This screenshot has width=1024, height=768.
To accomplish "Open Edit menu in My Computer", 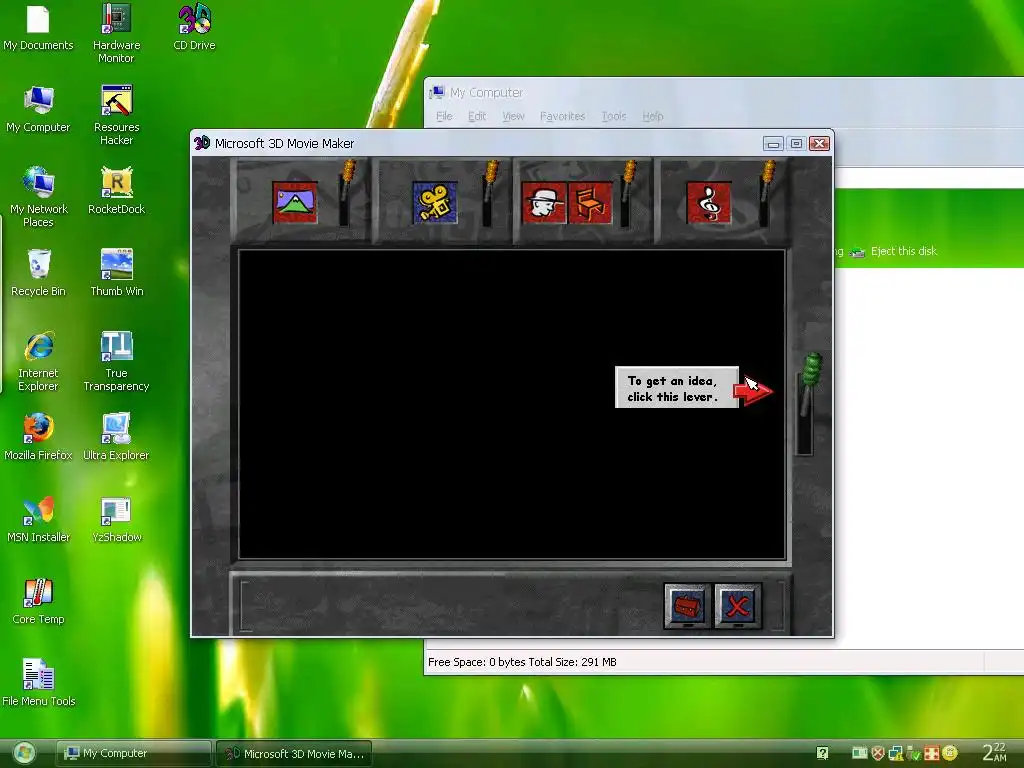I will tap(477, 116).
